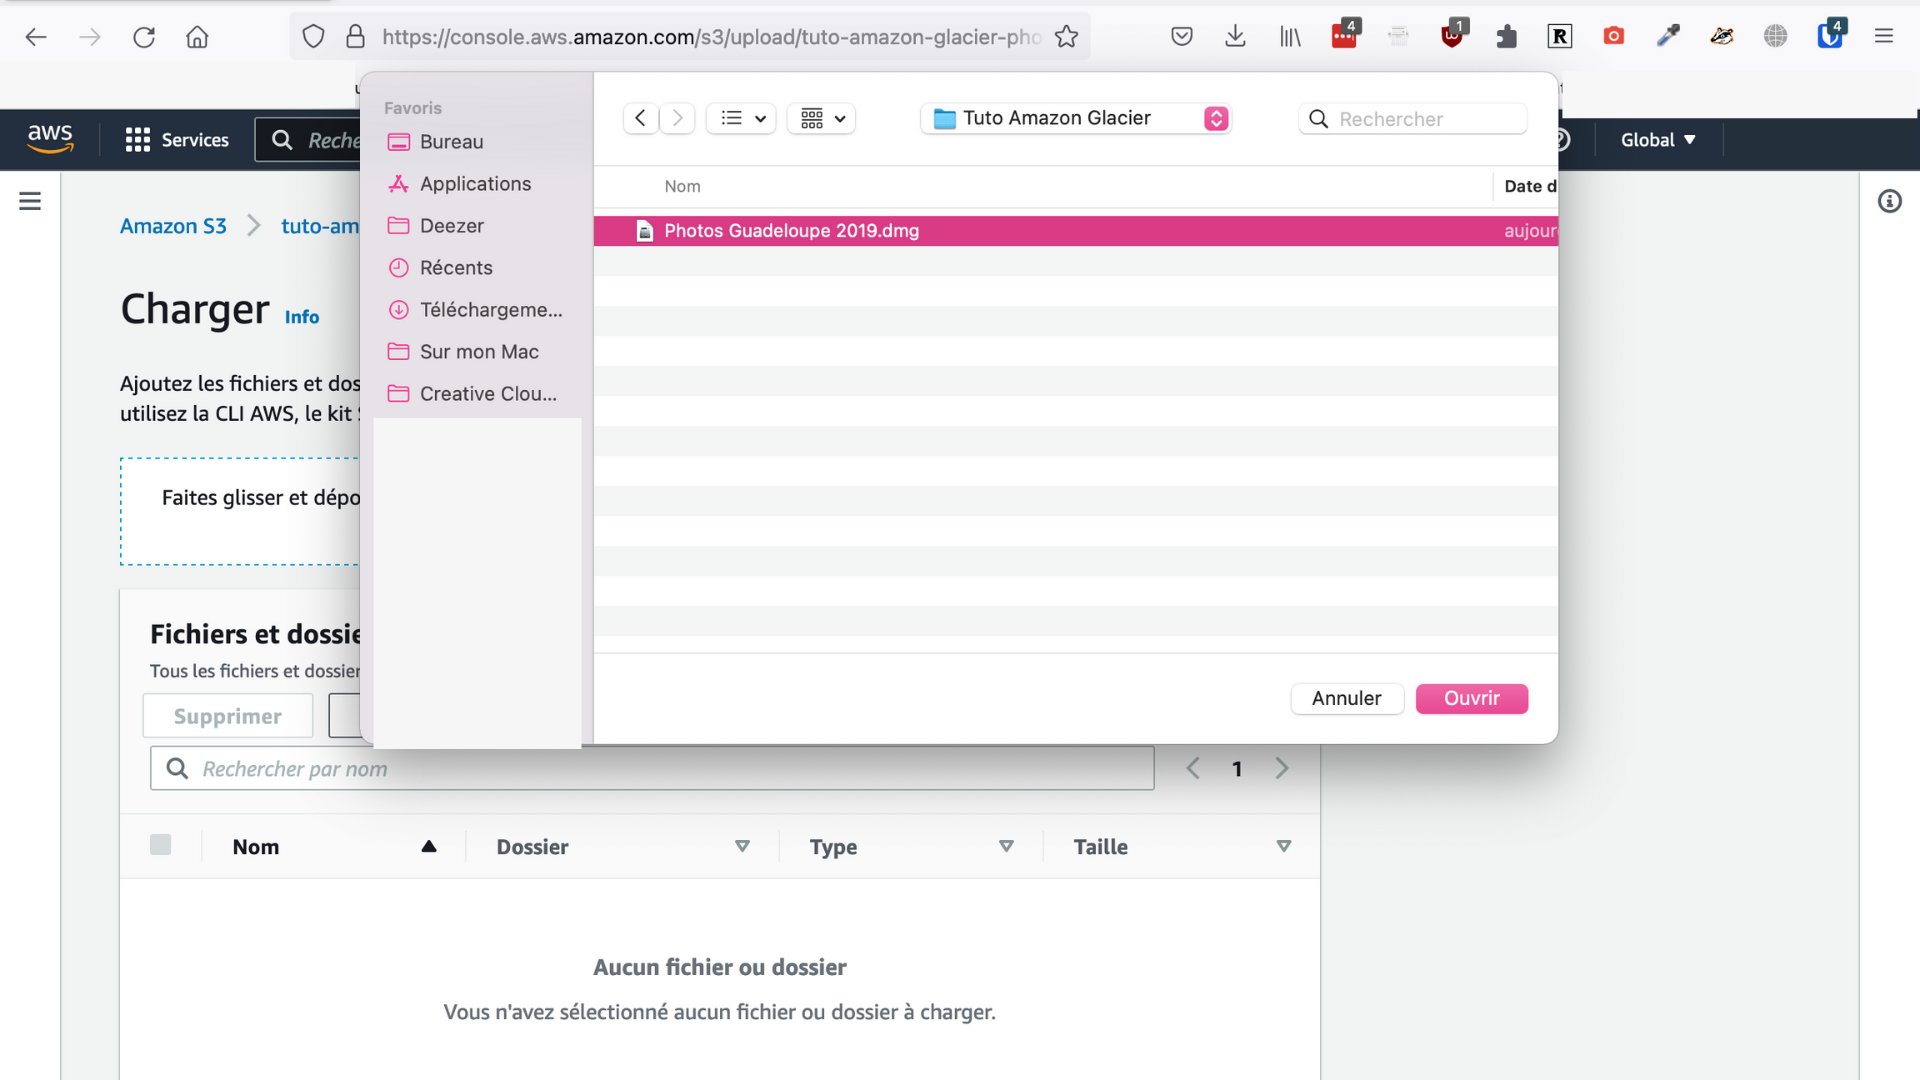Open Firefox library bookmarks icon

point(1290,37)
